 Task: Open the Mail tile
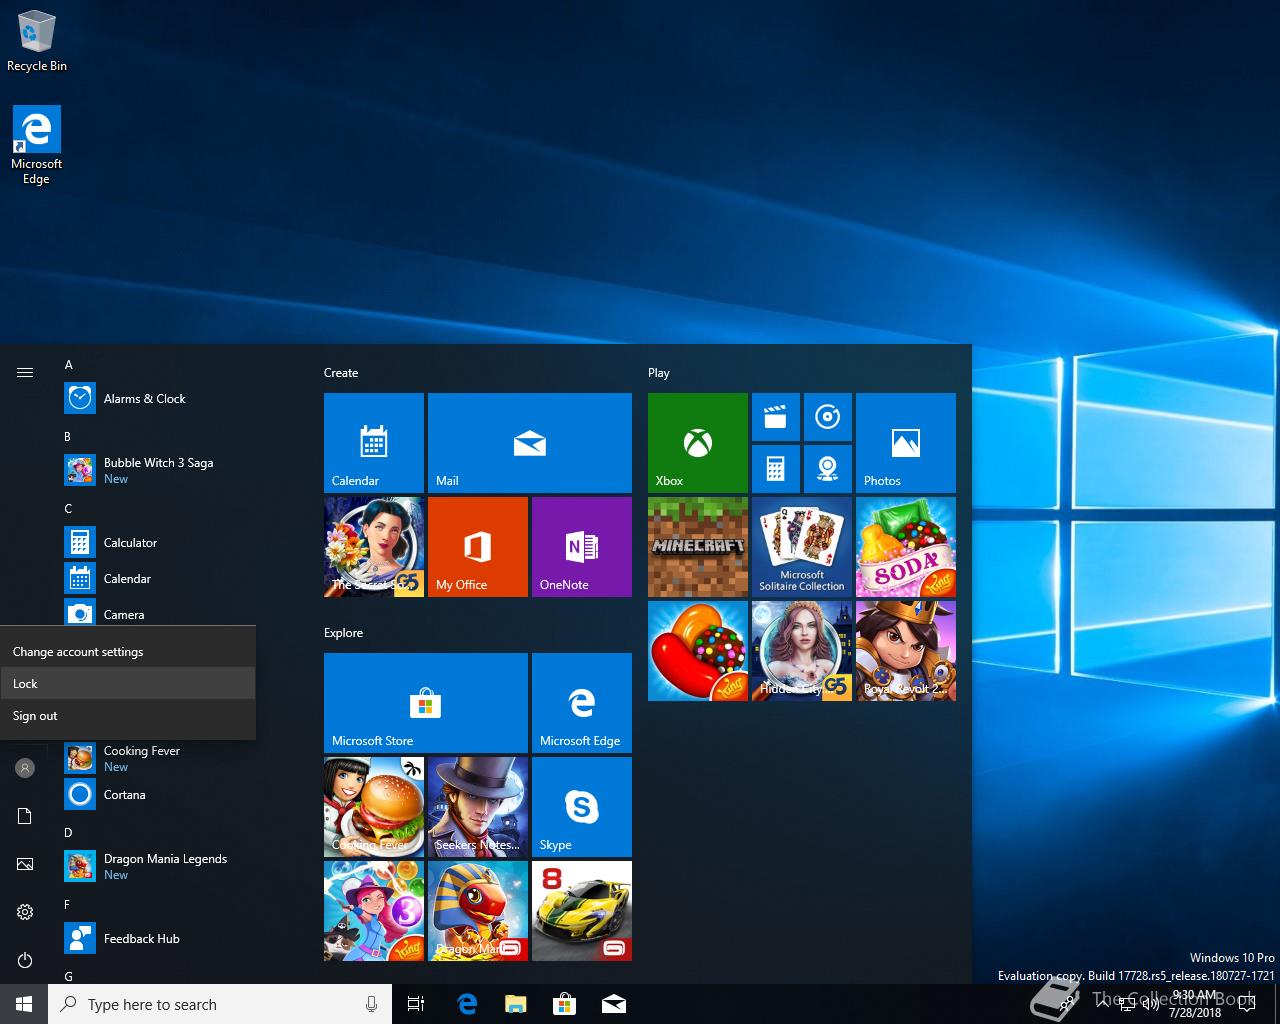point(530,443)
